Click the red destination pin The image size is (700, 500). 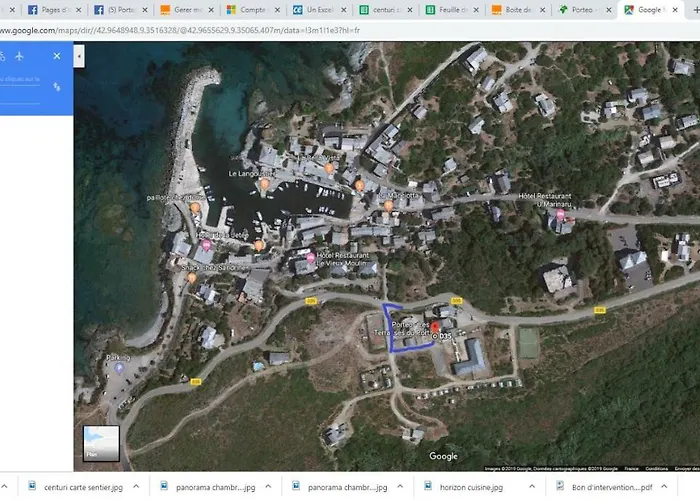(435, 330)
